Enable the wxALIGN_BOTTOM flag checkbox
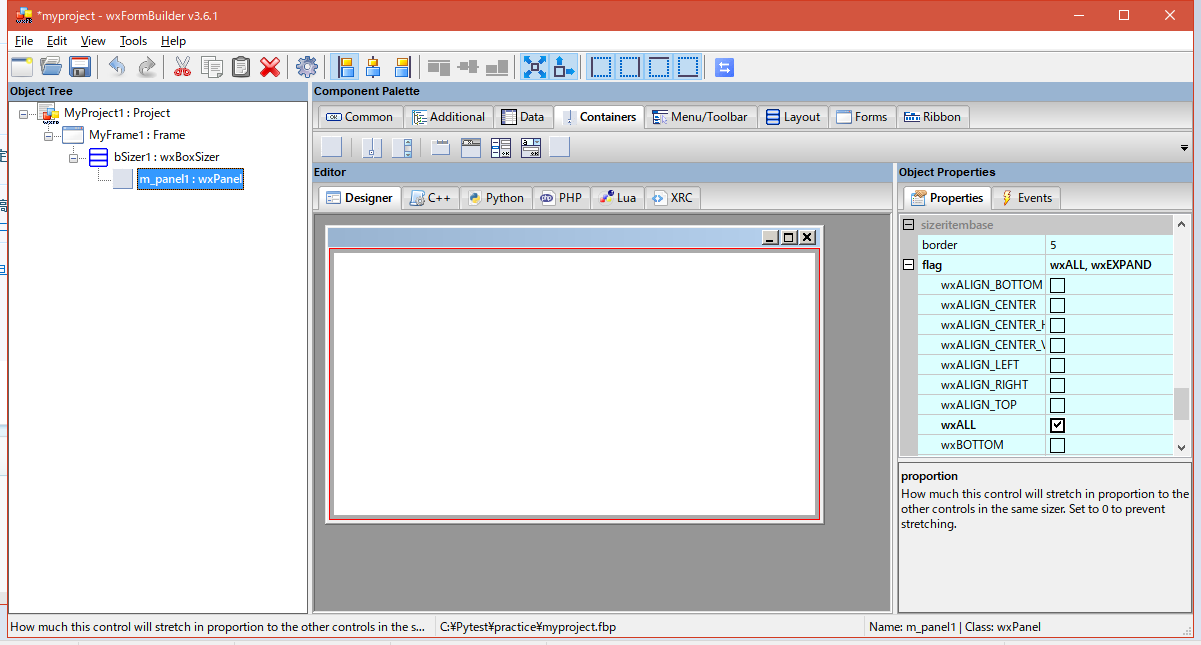This screenshot has height=645, width=1201. [1057, 285]
